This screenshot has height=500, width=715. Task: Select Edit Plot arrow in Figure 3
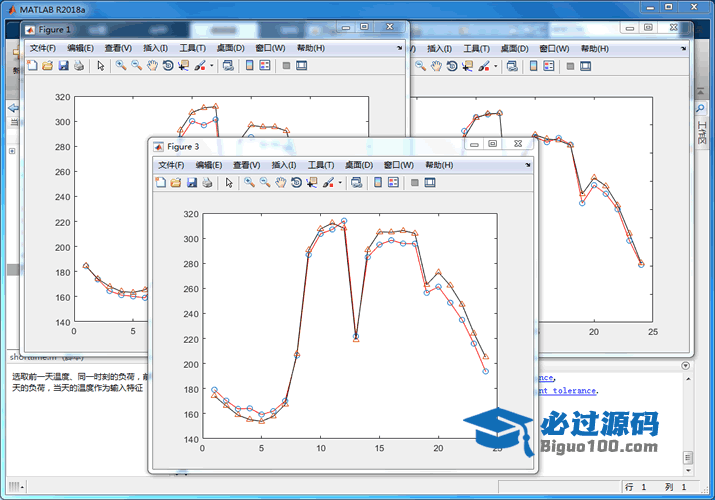click(x=229, y=183)
